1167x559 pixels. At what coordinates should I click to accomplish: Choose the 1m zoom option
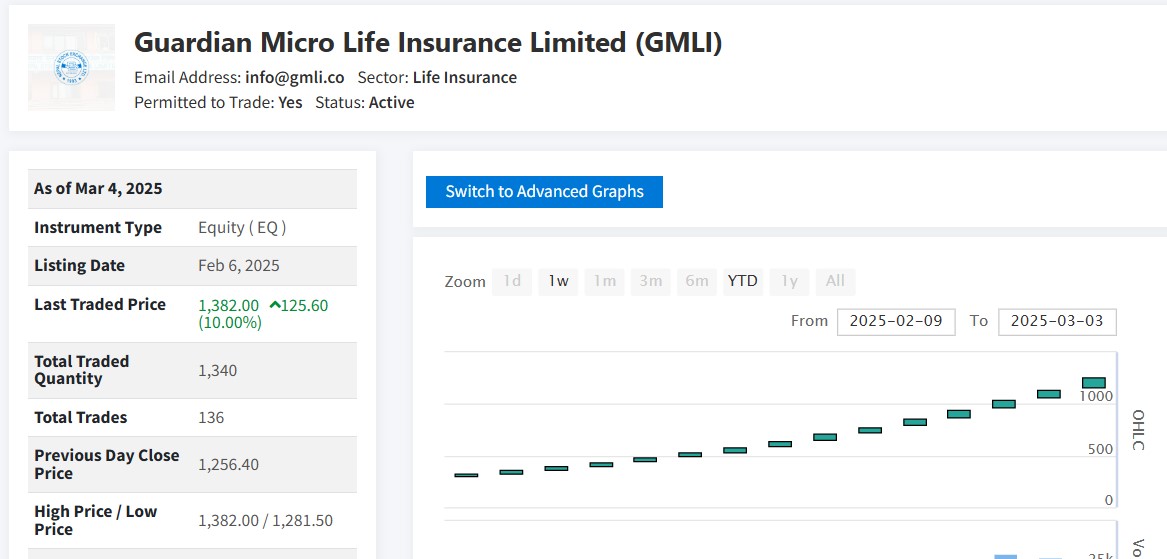[x=604, y=281]
